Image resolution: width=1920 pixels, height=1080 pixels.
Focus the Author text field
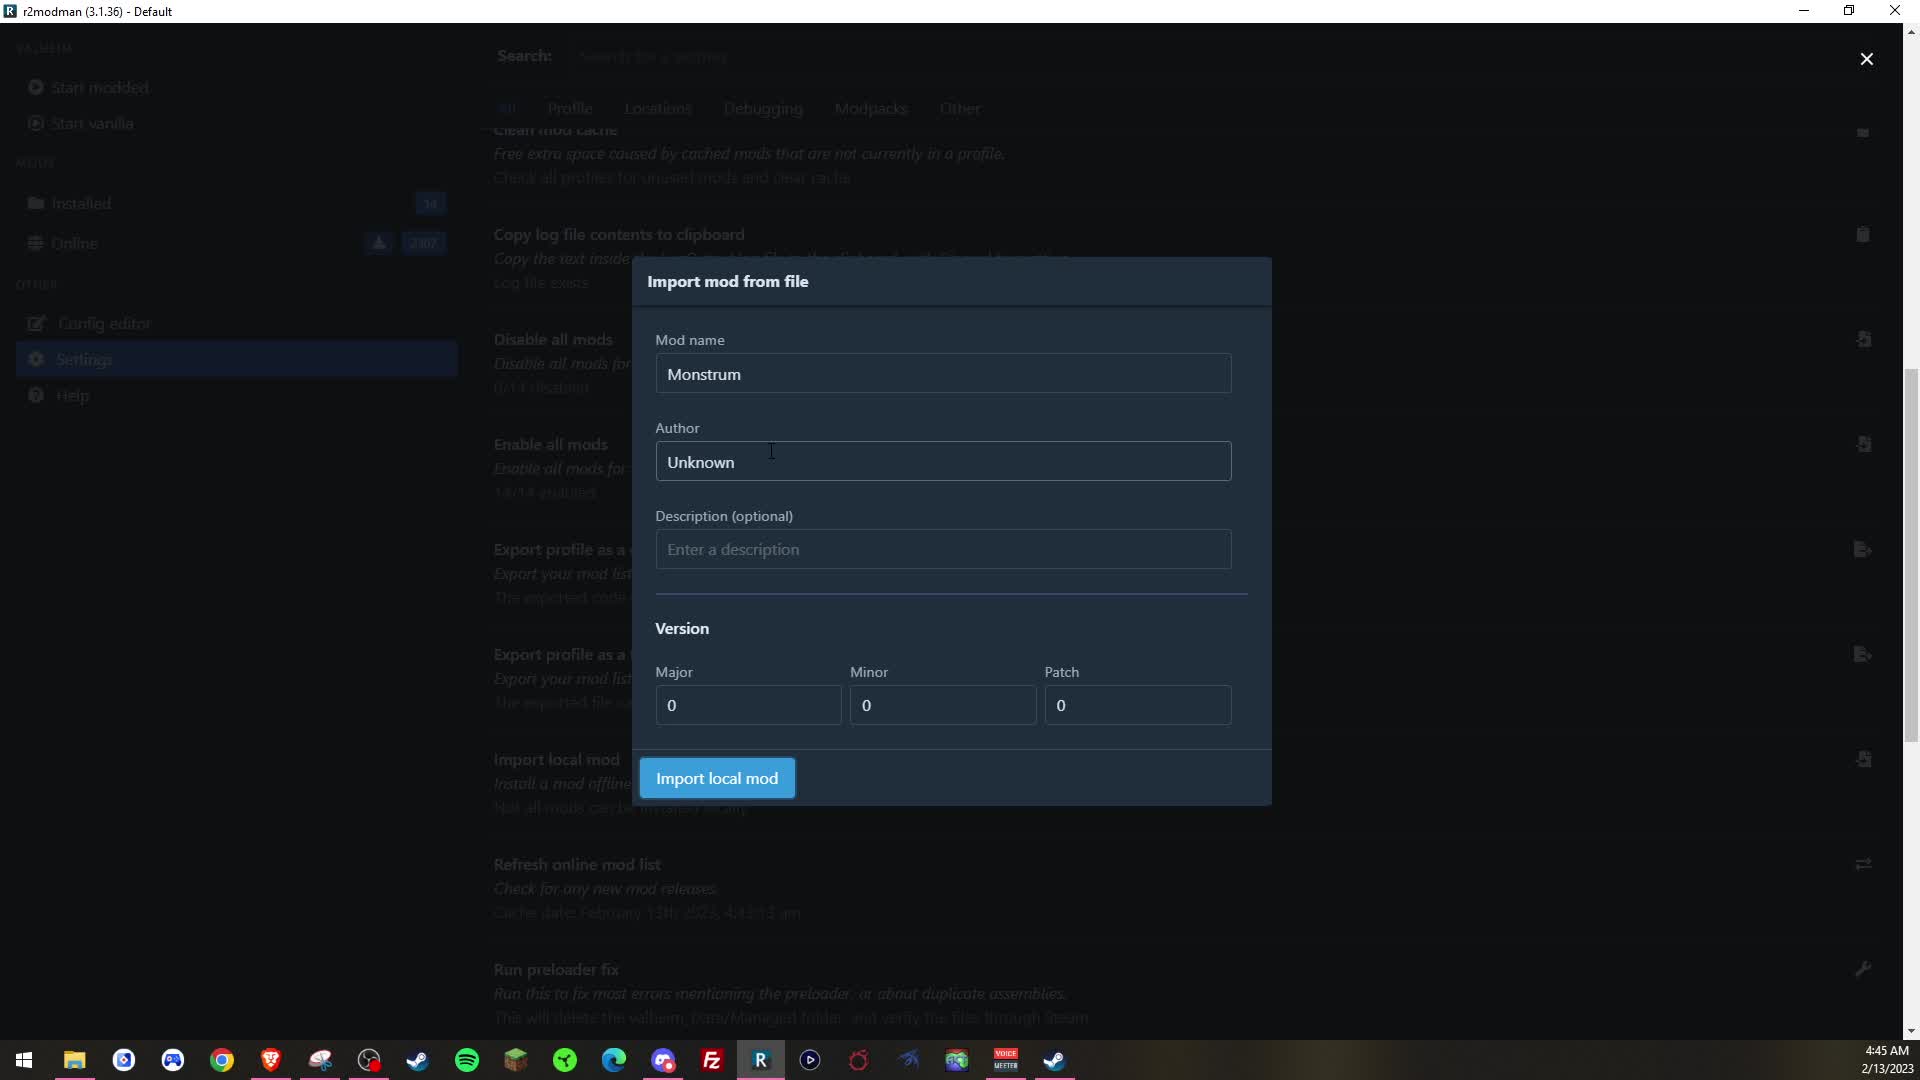[x=942, y=462]
